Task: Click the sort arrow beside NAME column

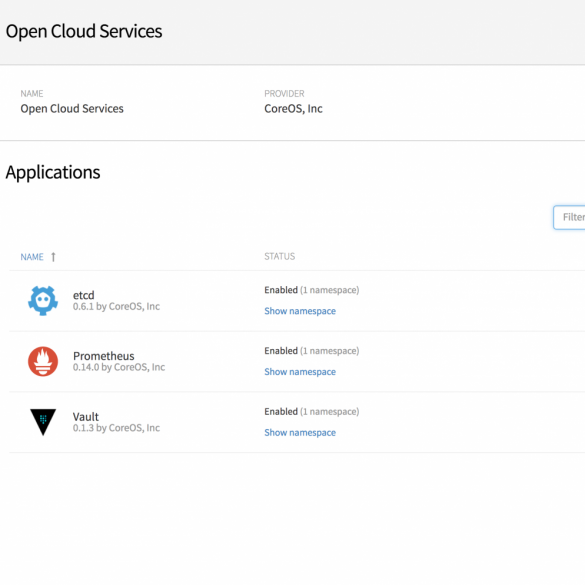Action: pyautogui.click(x=53, y=257)
